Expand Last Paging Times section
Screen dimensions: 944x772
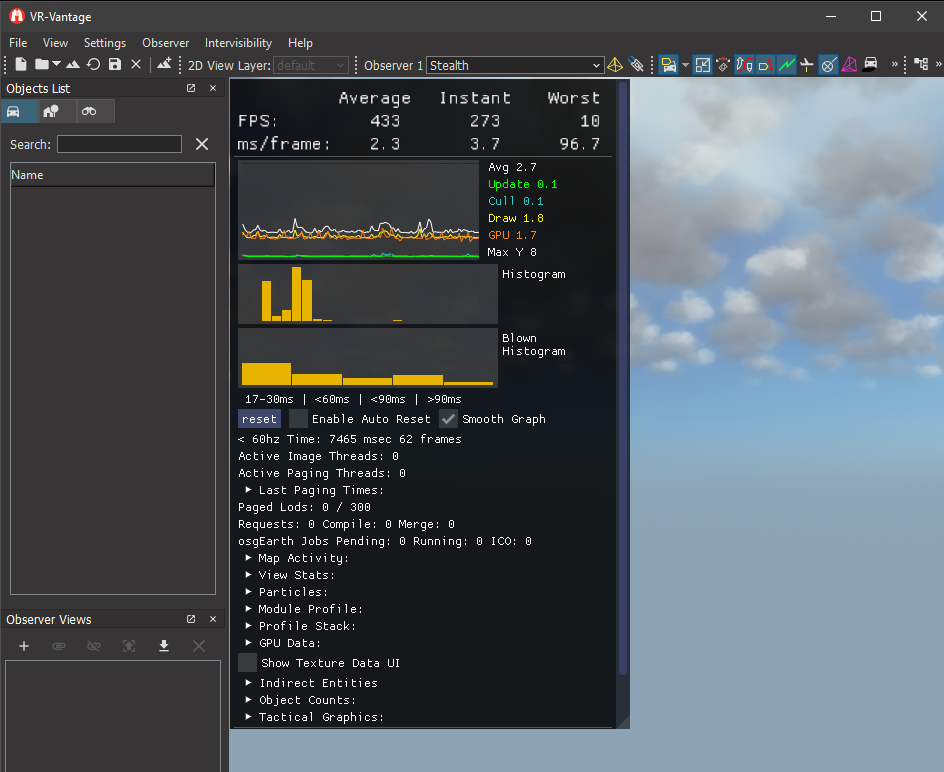[249, 490]
